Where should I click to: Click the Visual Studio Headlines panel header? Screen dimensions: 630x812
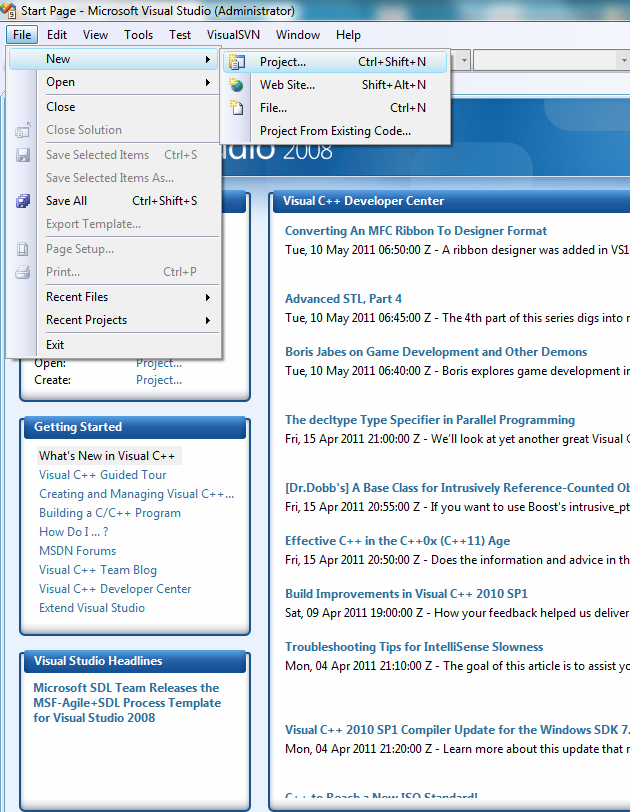(135, 661)
